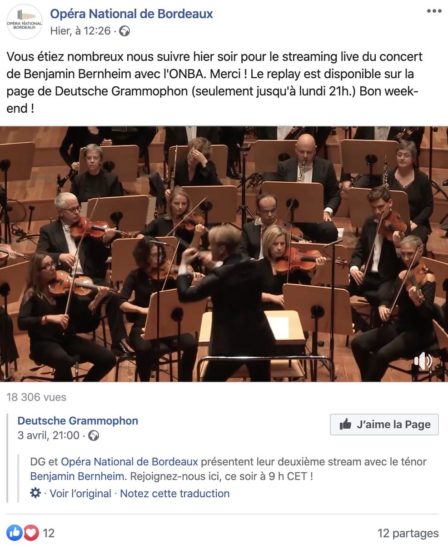The height and width of the screenshot is (550, 448).
Task: Click the Opéra National de Bordeaux profile picture
Action: [x=24, y=22]
